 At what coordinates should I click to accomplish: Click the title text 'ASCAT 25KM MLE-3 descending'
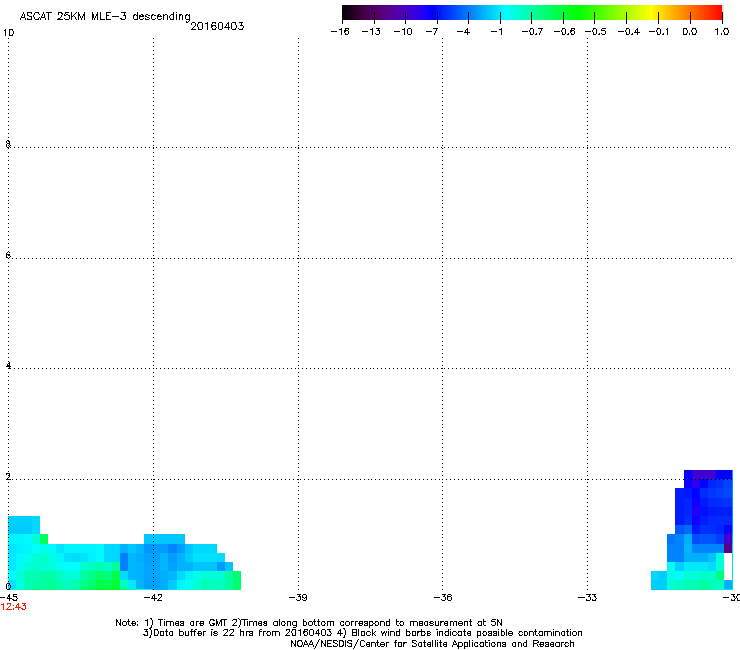tap(105, 16)
